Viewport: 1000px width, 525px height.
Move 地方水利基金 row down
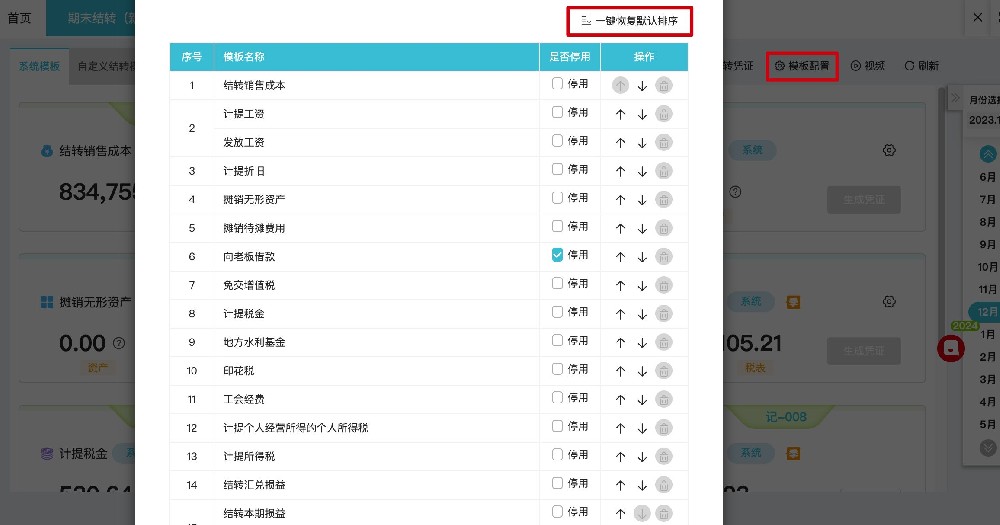click(x=642, y=343)
